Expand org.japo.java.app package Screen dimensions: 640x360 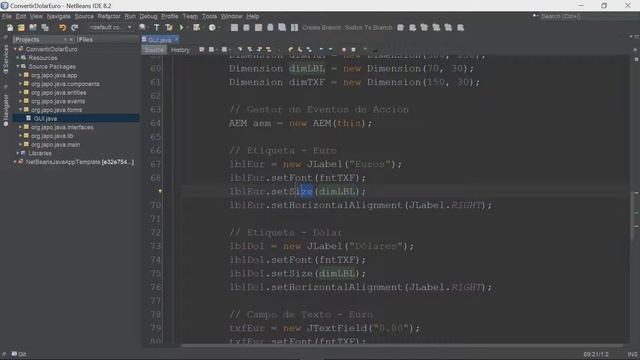[x=20, y=75]
